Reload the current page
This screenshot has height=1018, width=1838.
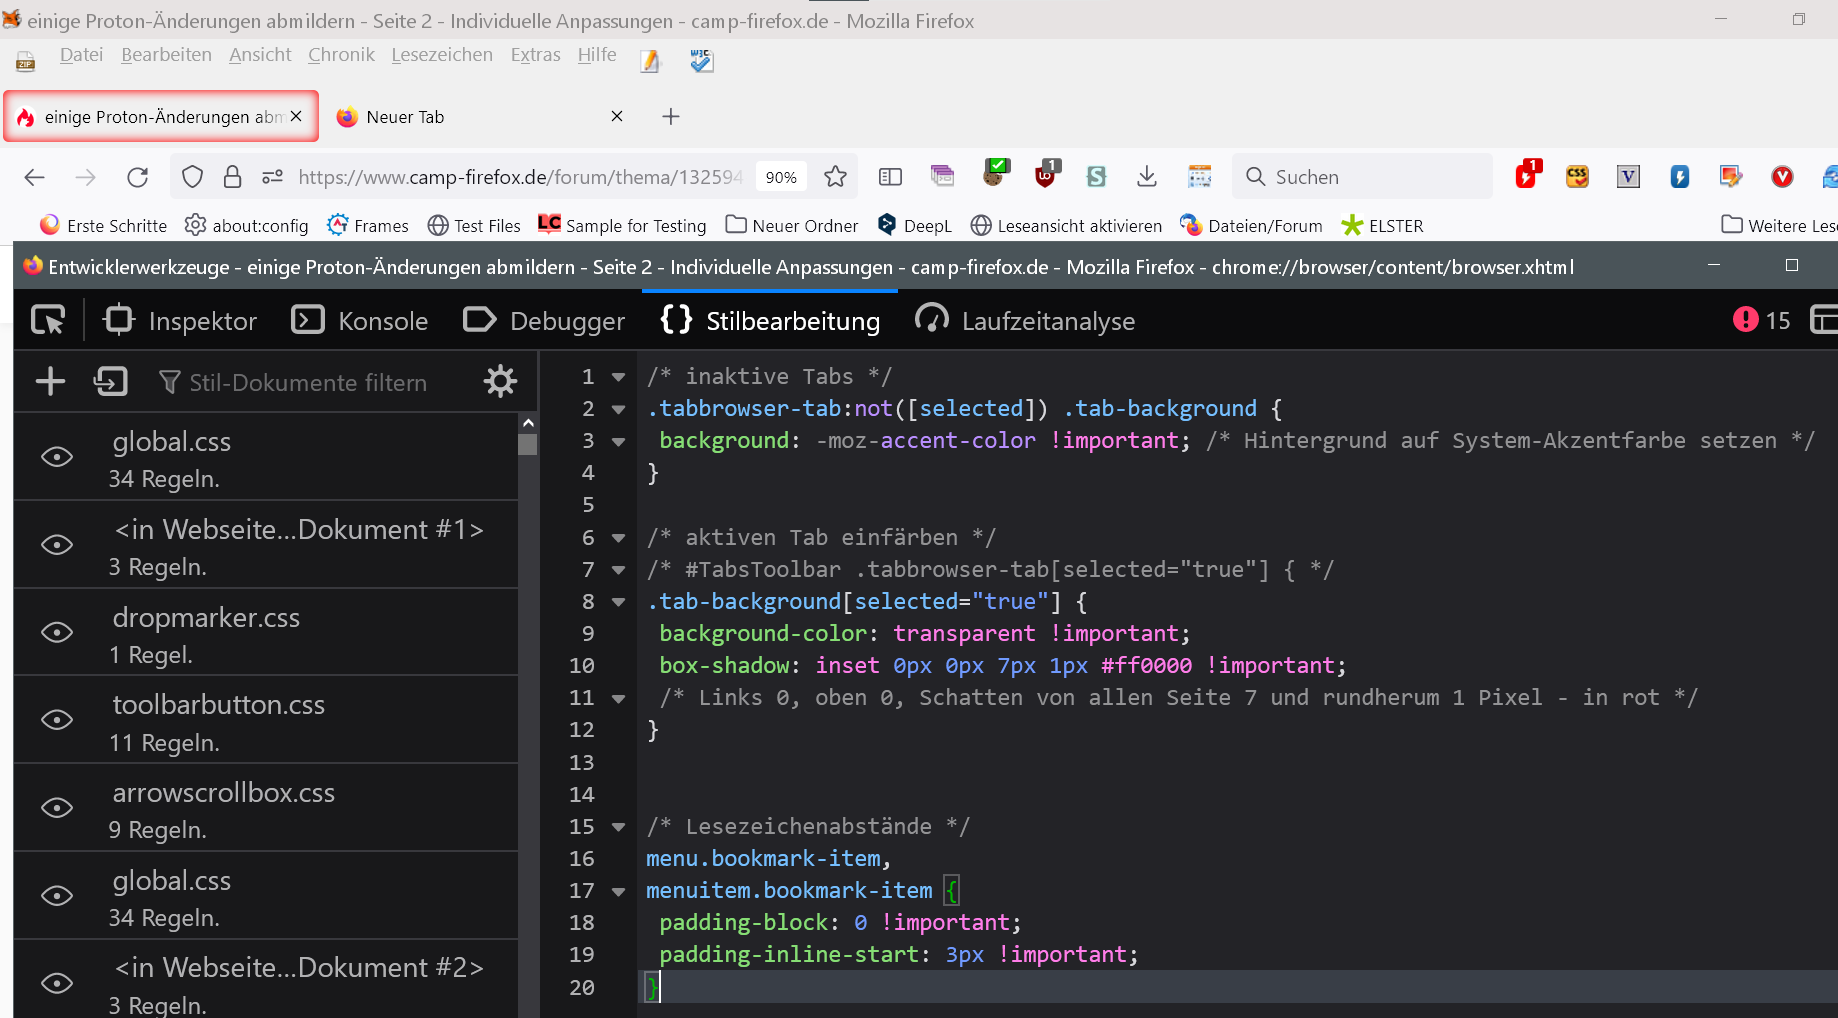pos(138,177)
